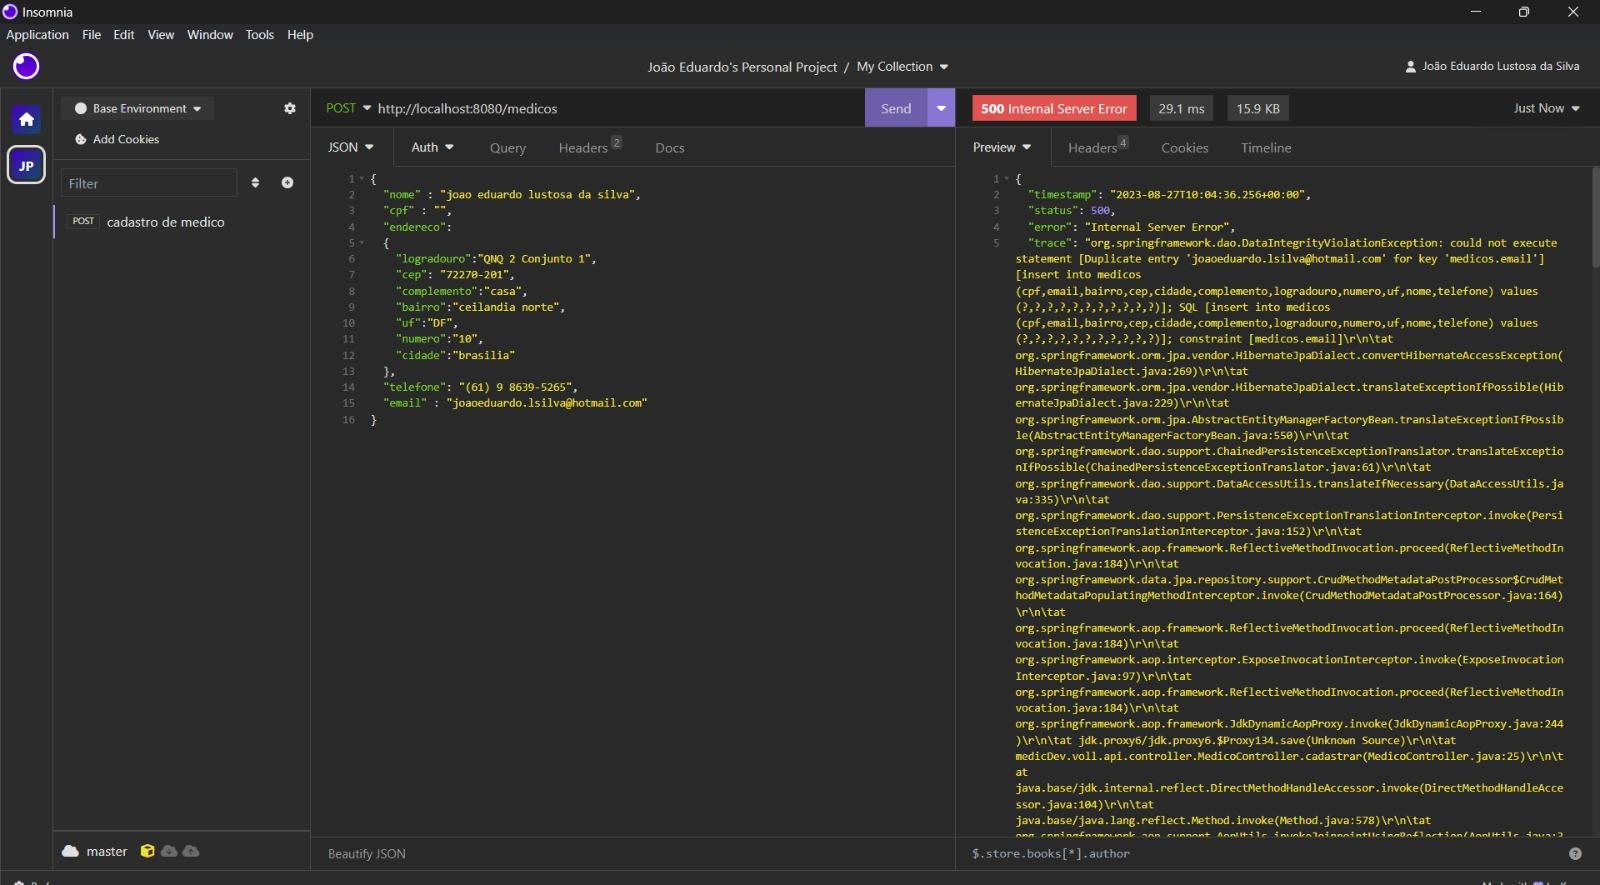The height and width of the screenshot is (885, 1600).
Task: Open the Help menu
Action: pyautogui.click(x=300, y=35)
